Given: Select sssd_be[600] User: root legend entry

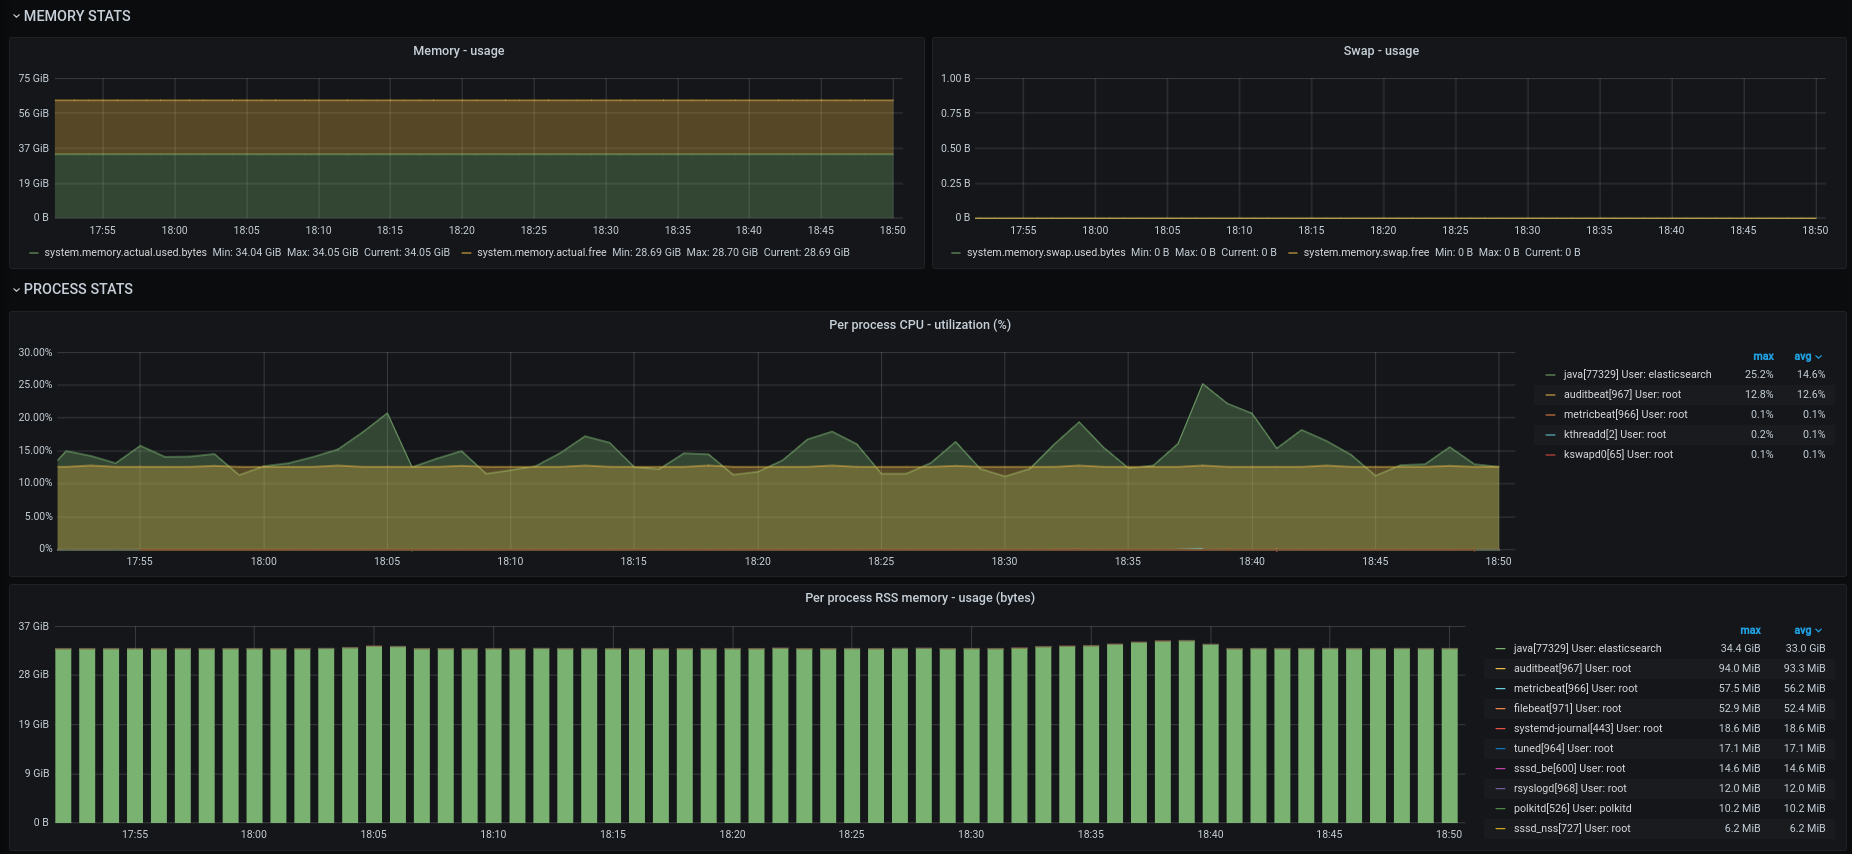Looking at the screenshot, I should [x=1569, y=768].
